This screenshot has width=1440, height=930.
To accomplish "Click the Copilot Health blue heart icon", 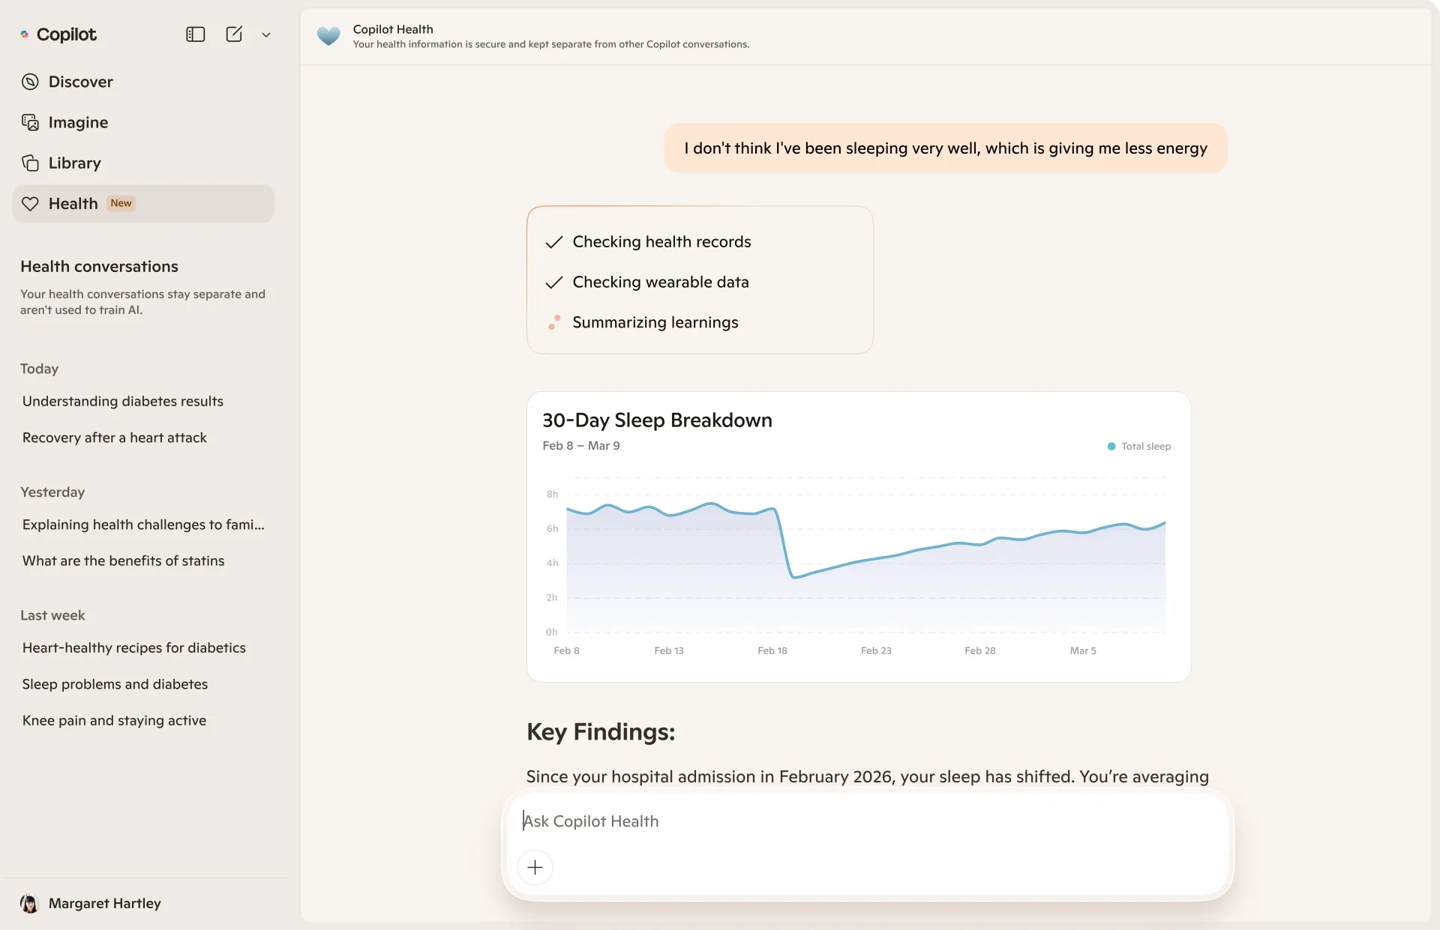I will (x=328, y=36).
